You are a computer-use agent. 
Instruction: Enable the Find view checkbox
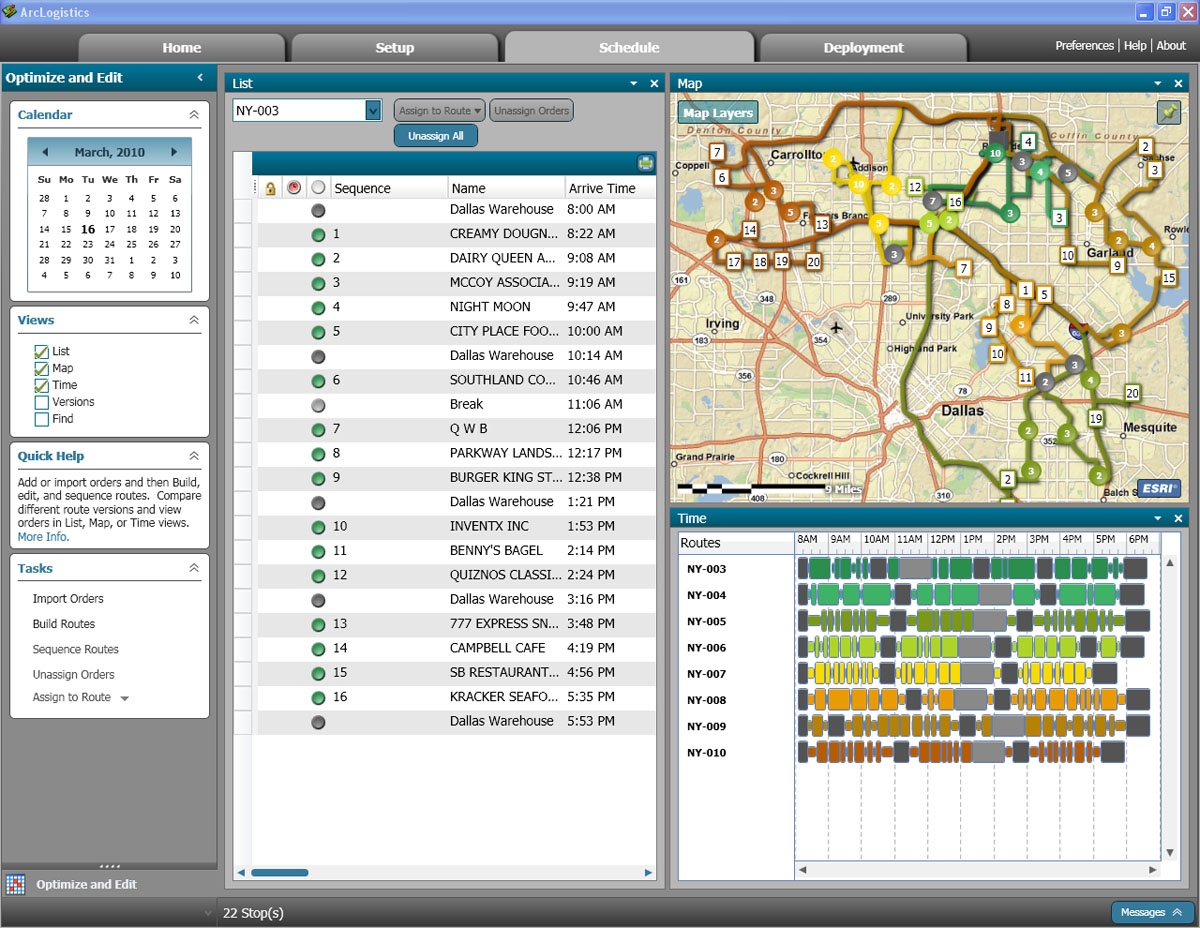point(41,419)
